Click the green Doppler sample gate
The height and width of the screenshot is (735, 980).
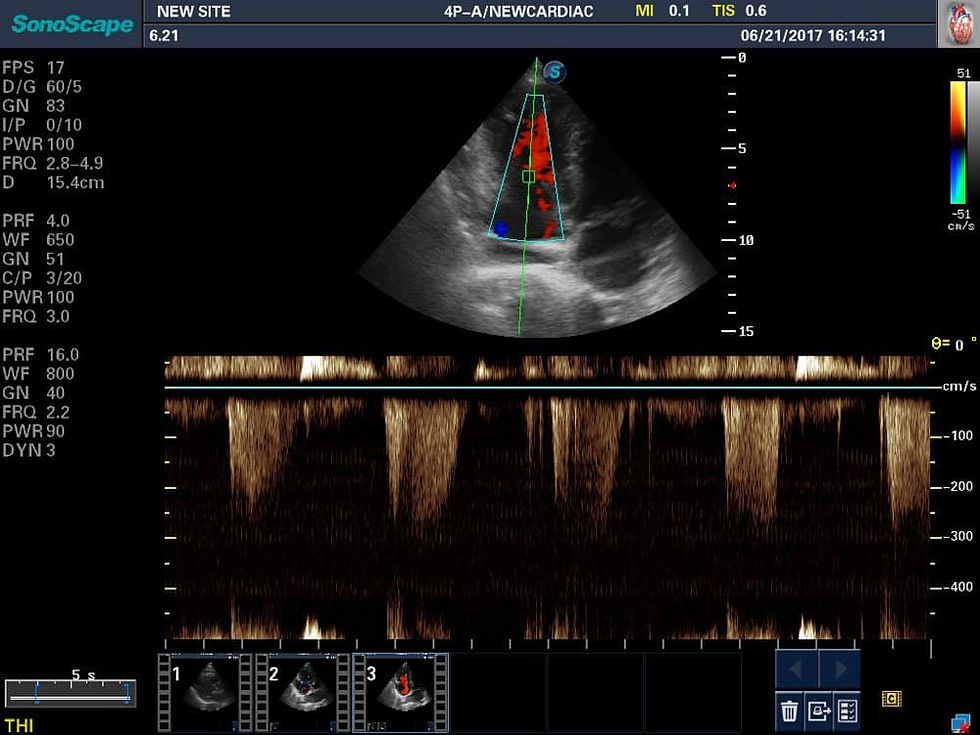point(528,177)
